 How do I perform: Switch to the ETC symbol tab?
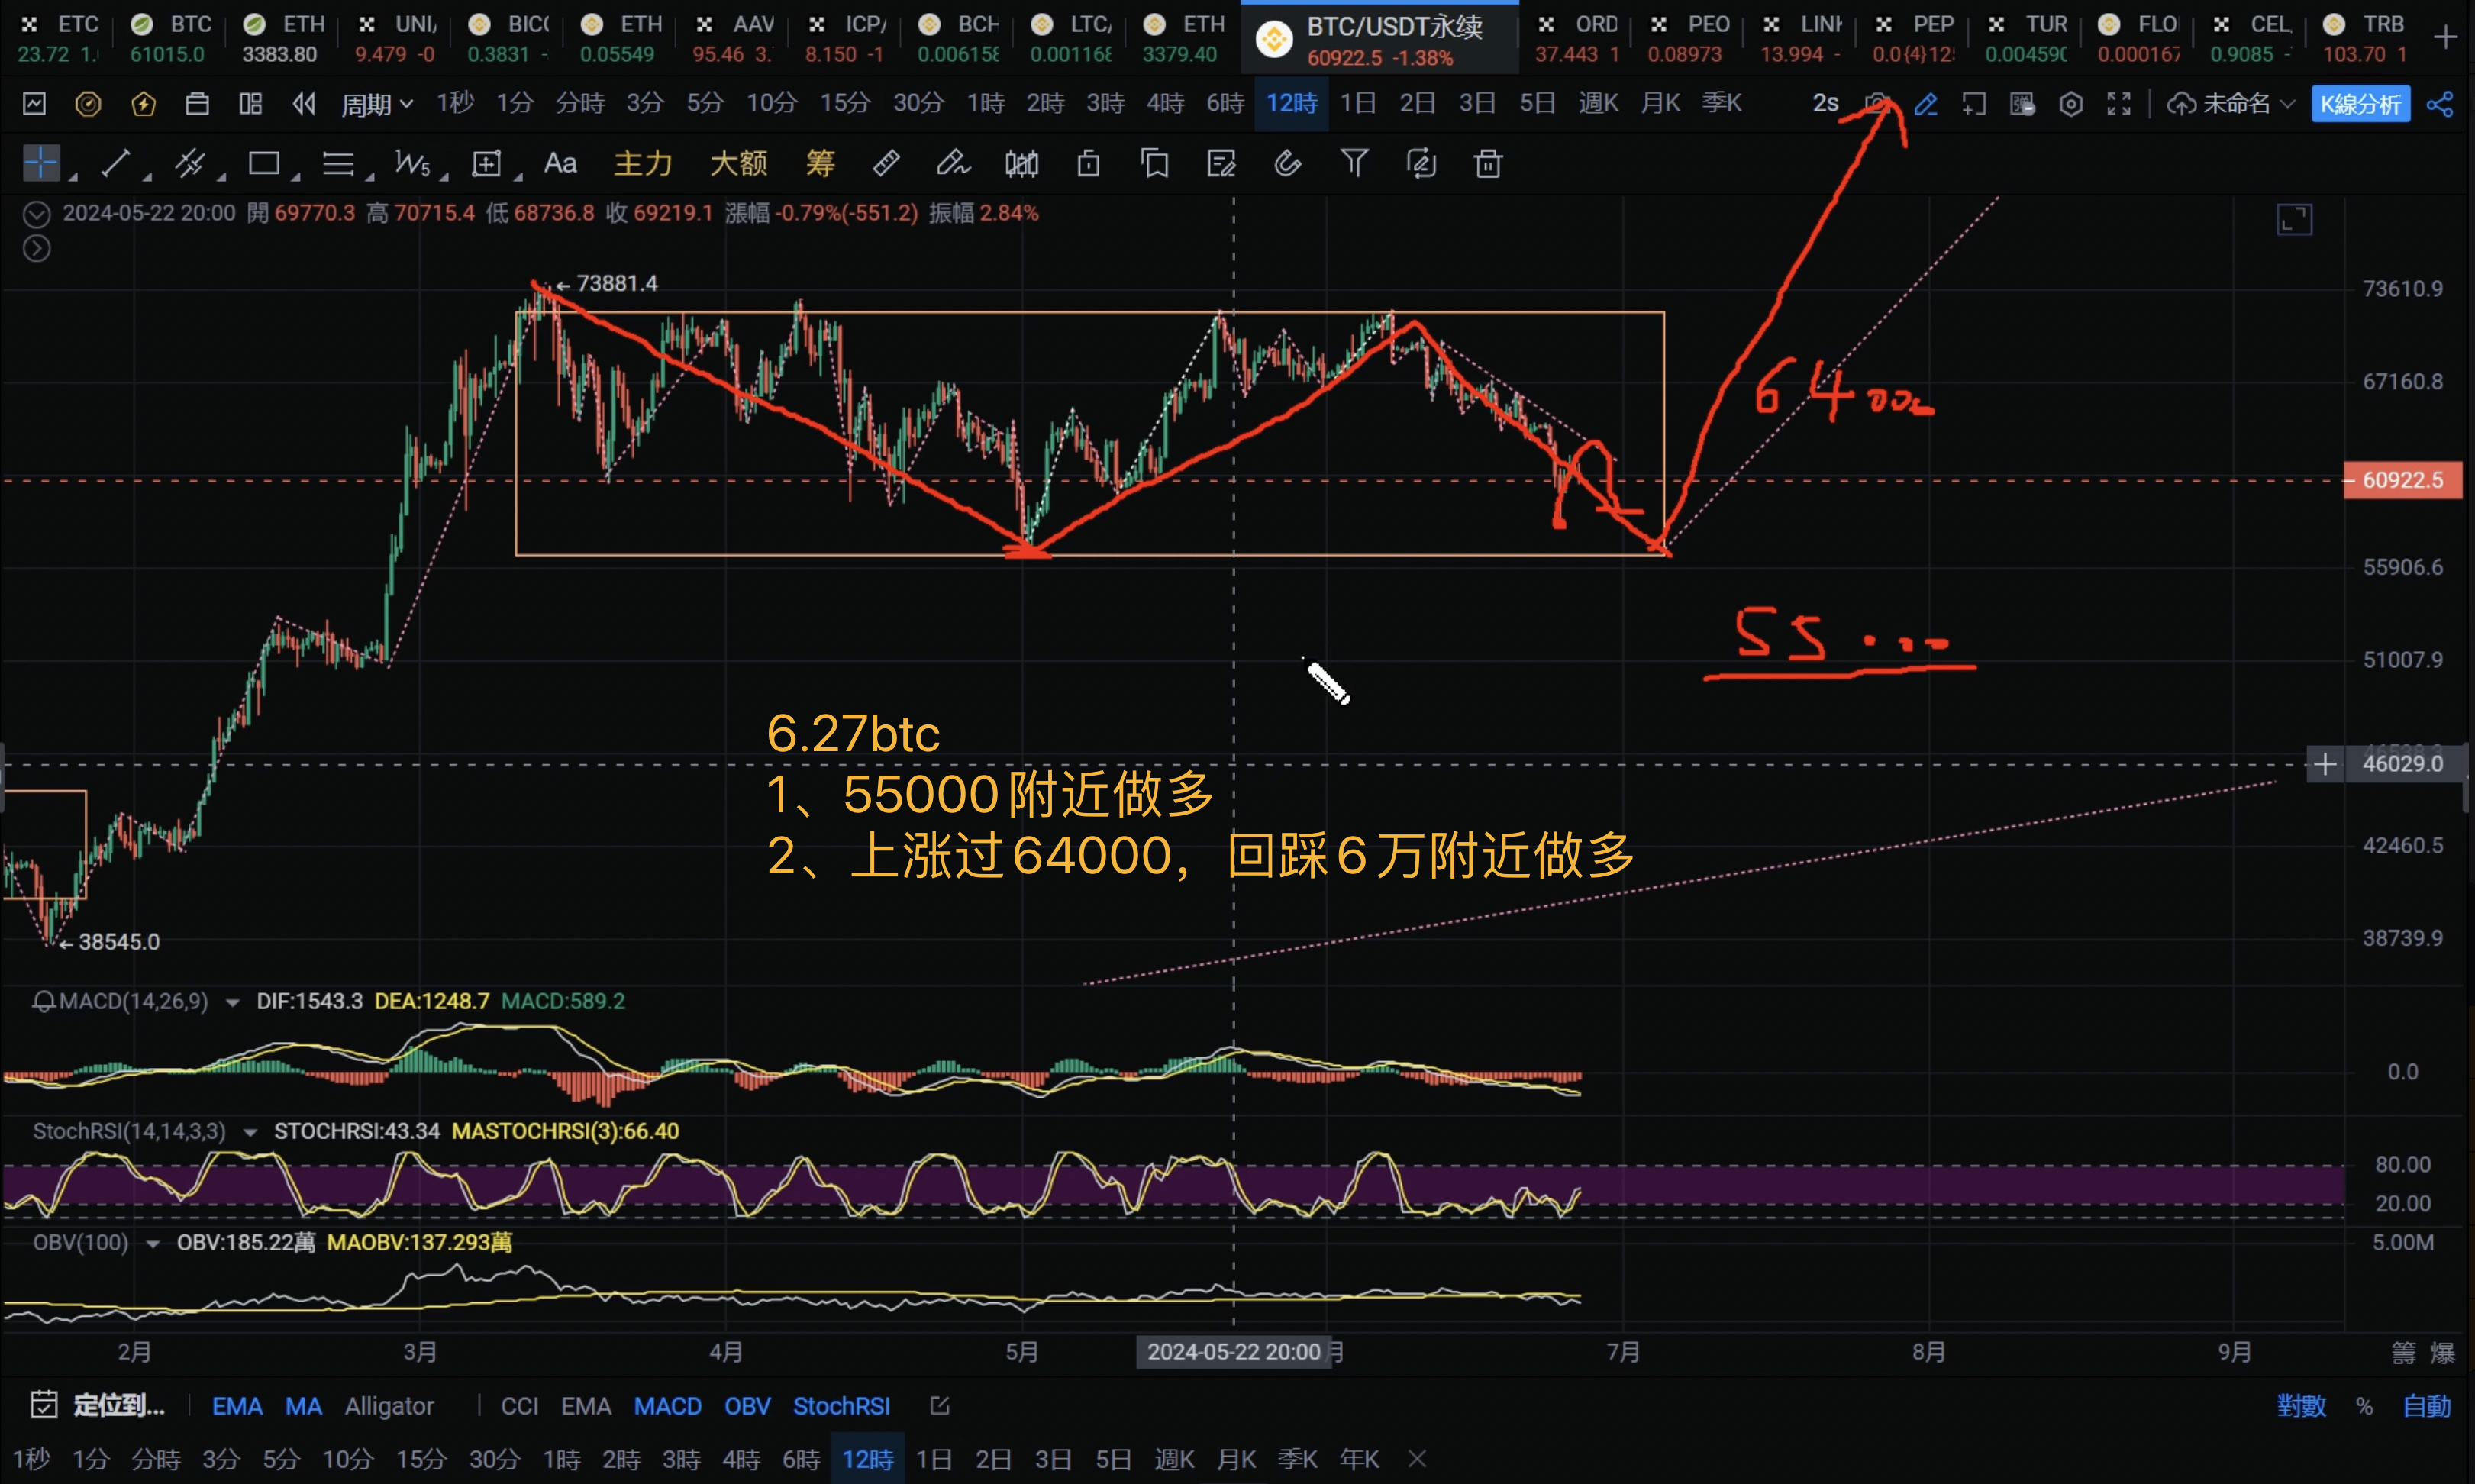58,38
